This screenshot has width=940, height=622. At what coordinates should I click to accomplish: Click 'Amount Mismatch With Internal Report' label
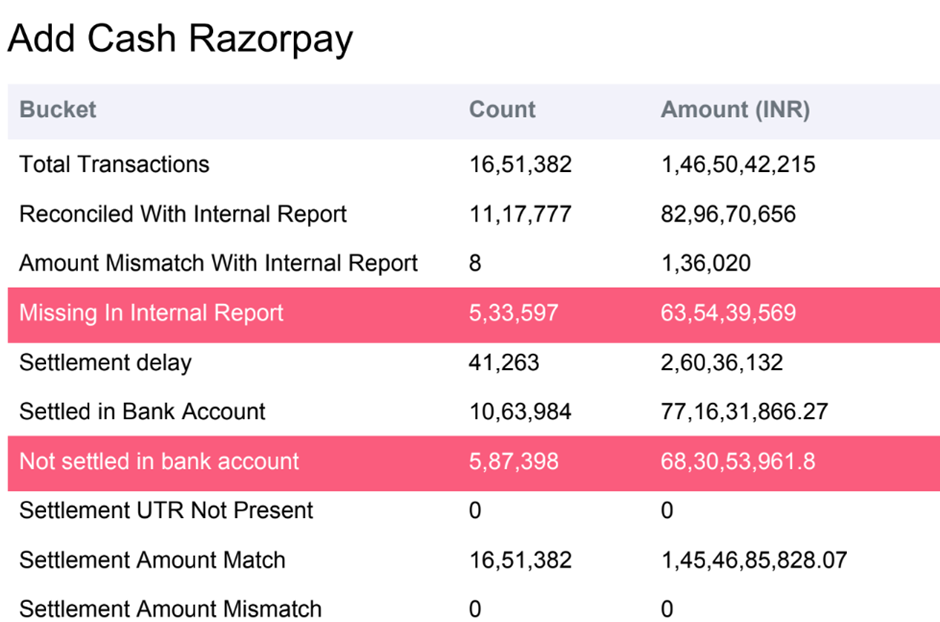[x=218, y=263]
